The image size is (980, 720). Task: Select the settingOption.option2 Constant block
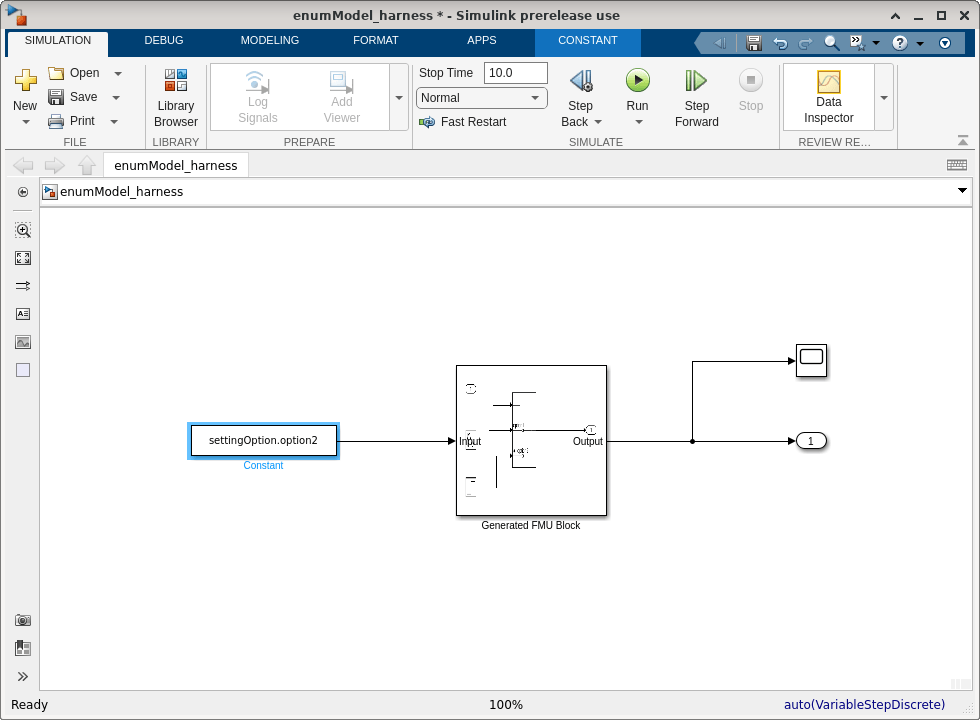263,441
